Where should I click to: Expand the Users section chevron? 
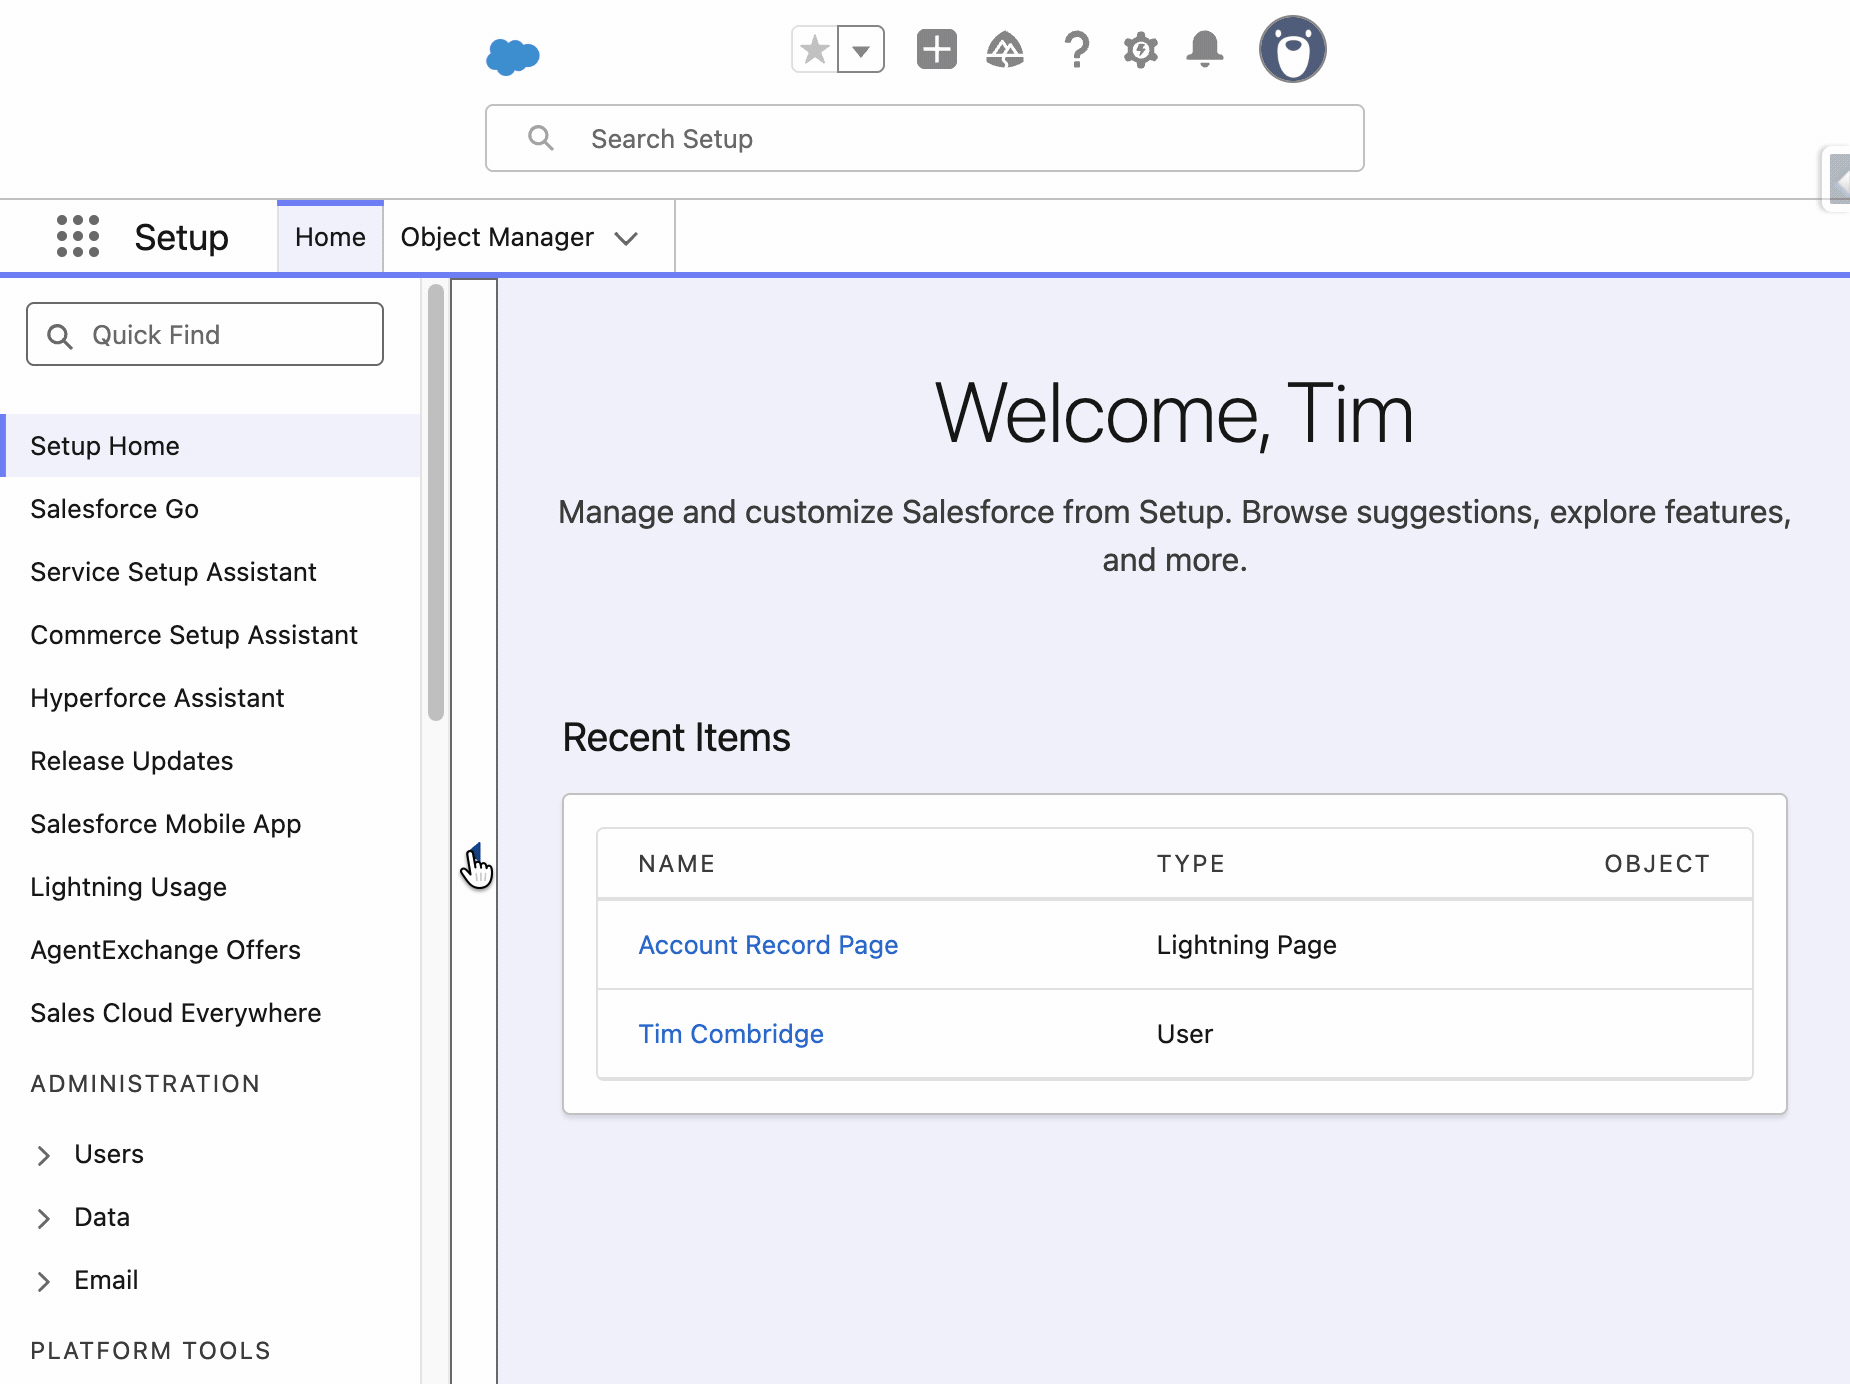[x=43, y=1156]
